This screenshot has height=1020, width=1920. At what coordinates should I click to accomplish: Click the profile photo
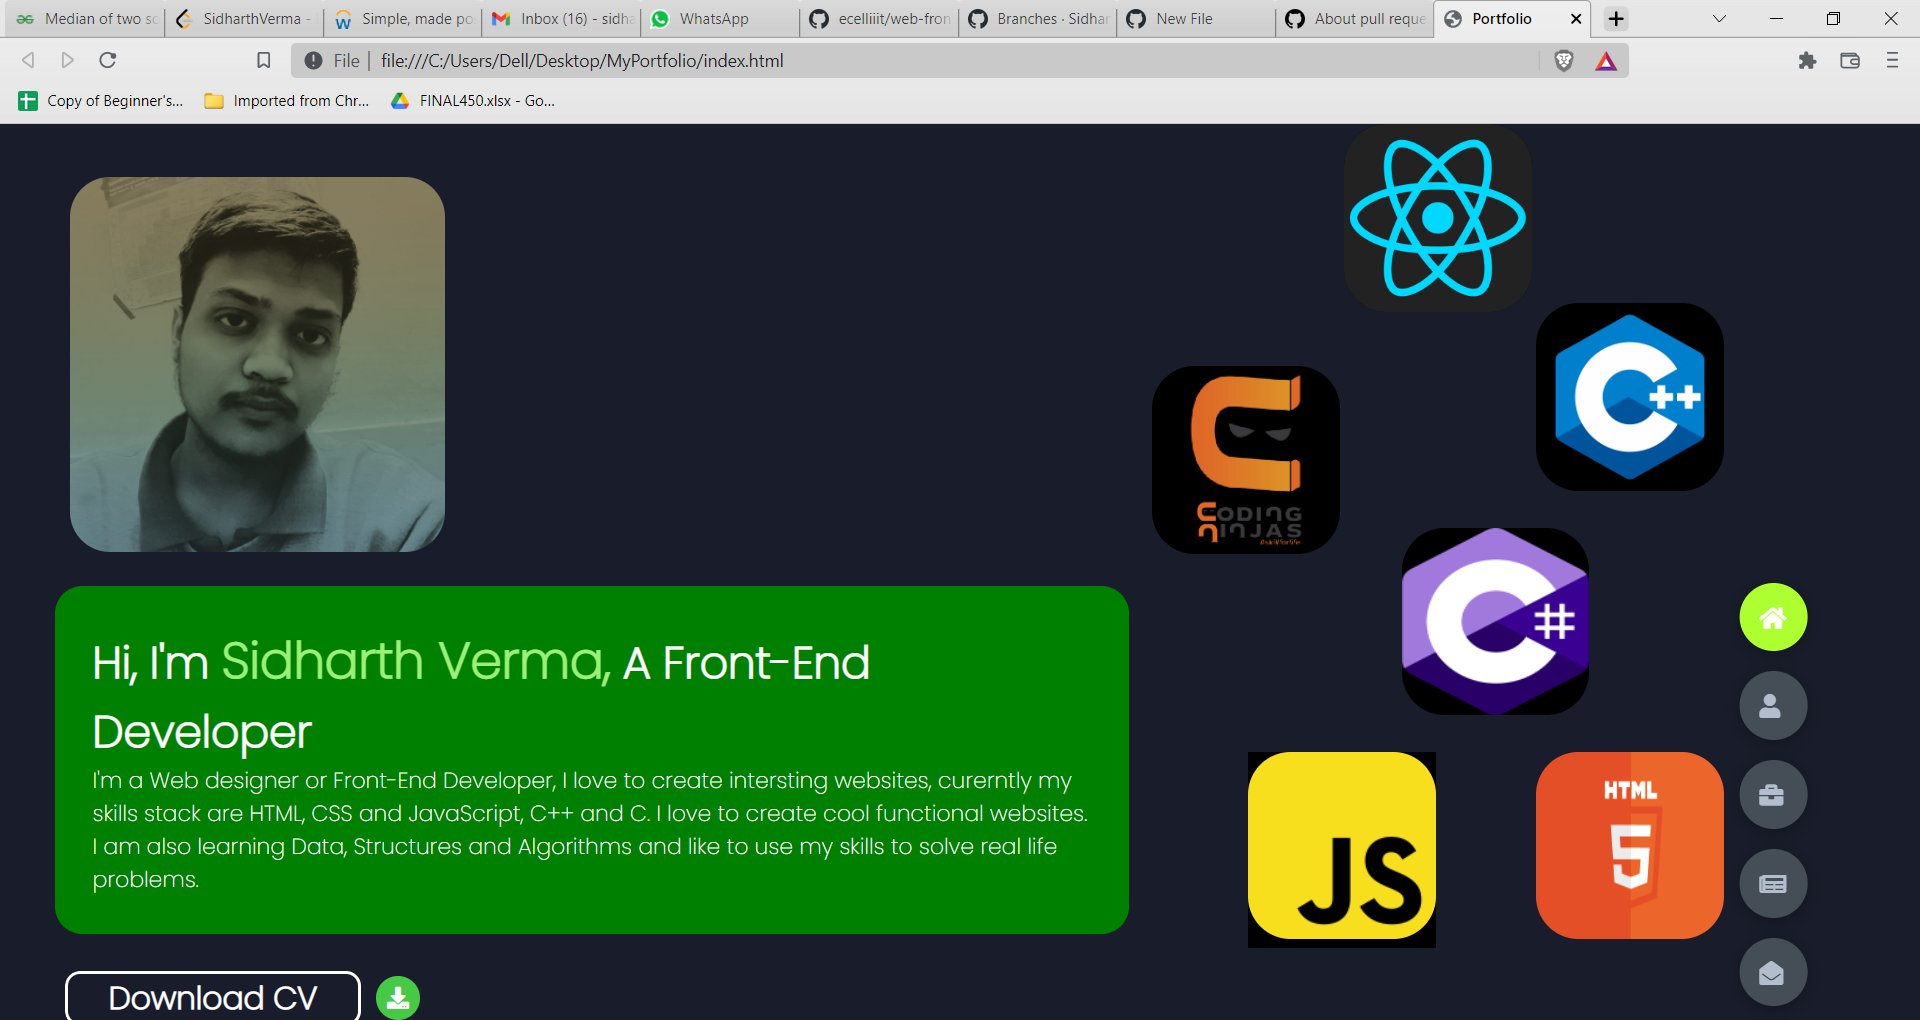[257, 364]
